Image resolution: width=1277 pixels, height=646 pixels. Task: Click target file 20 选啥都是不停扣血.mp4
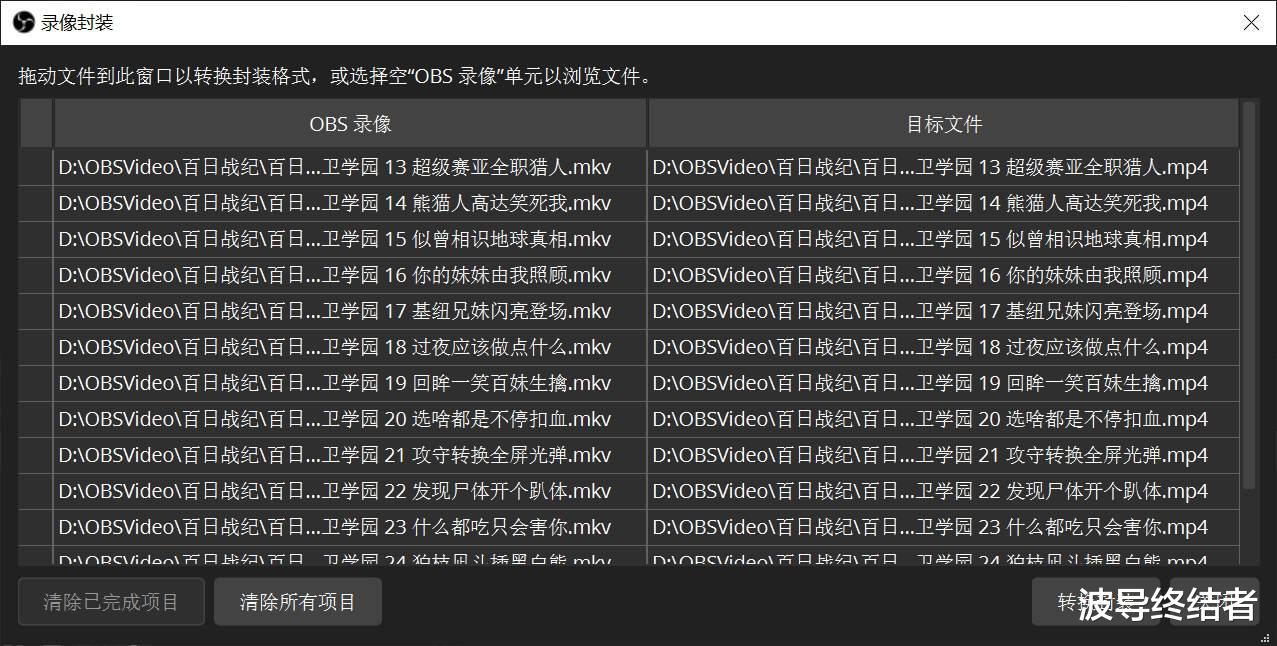tap(944, 419)
